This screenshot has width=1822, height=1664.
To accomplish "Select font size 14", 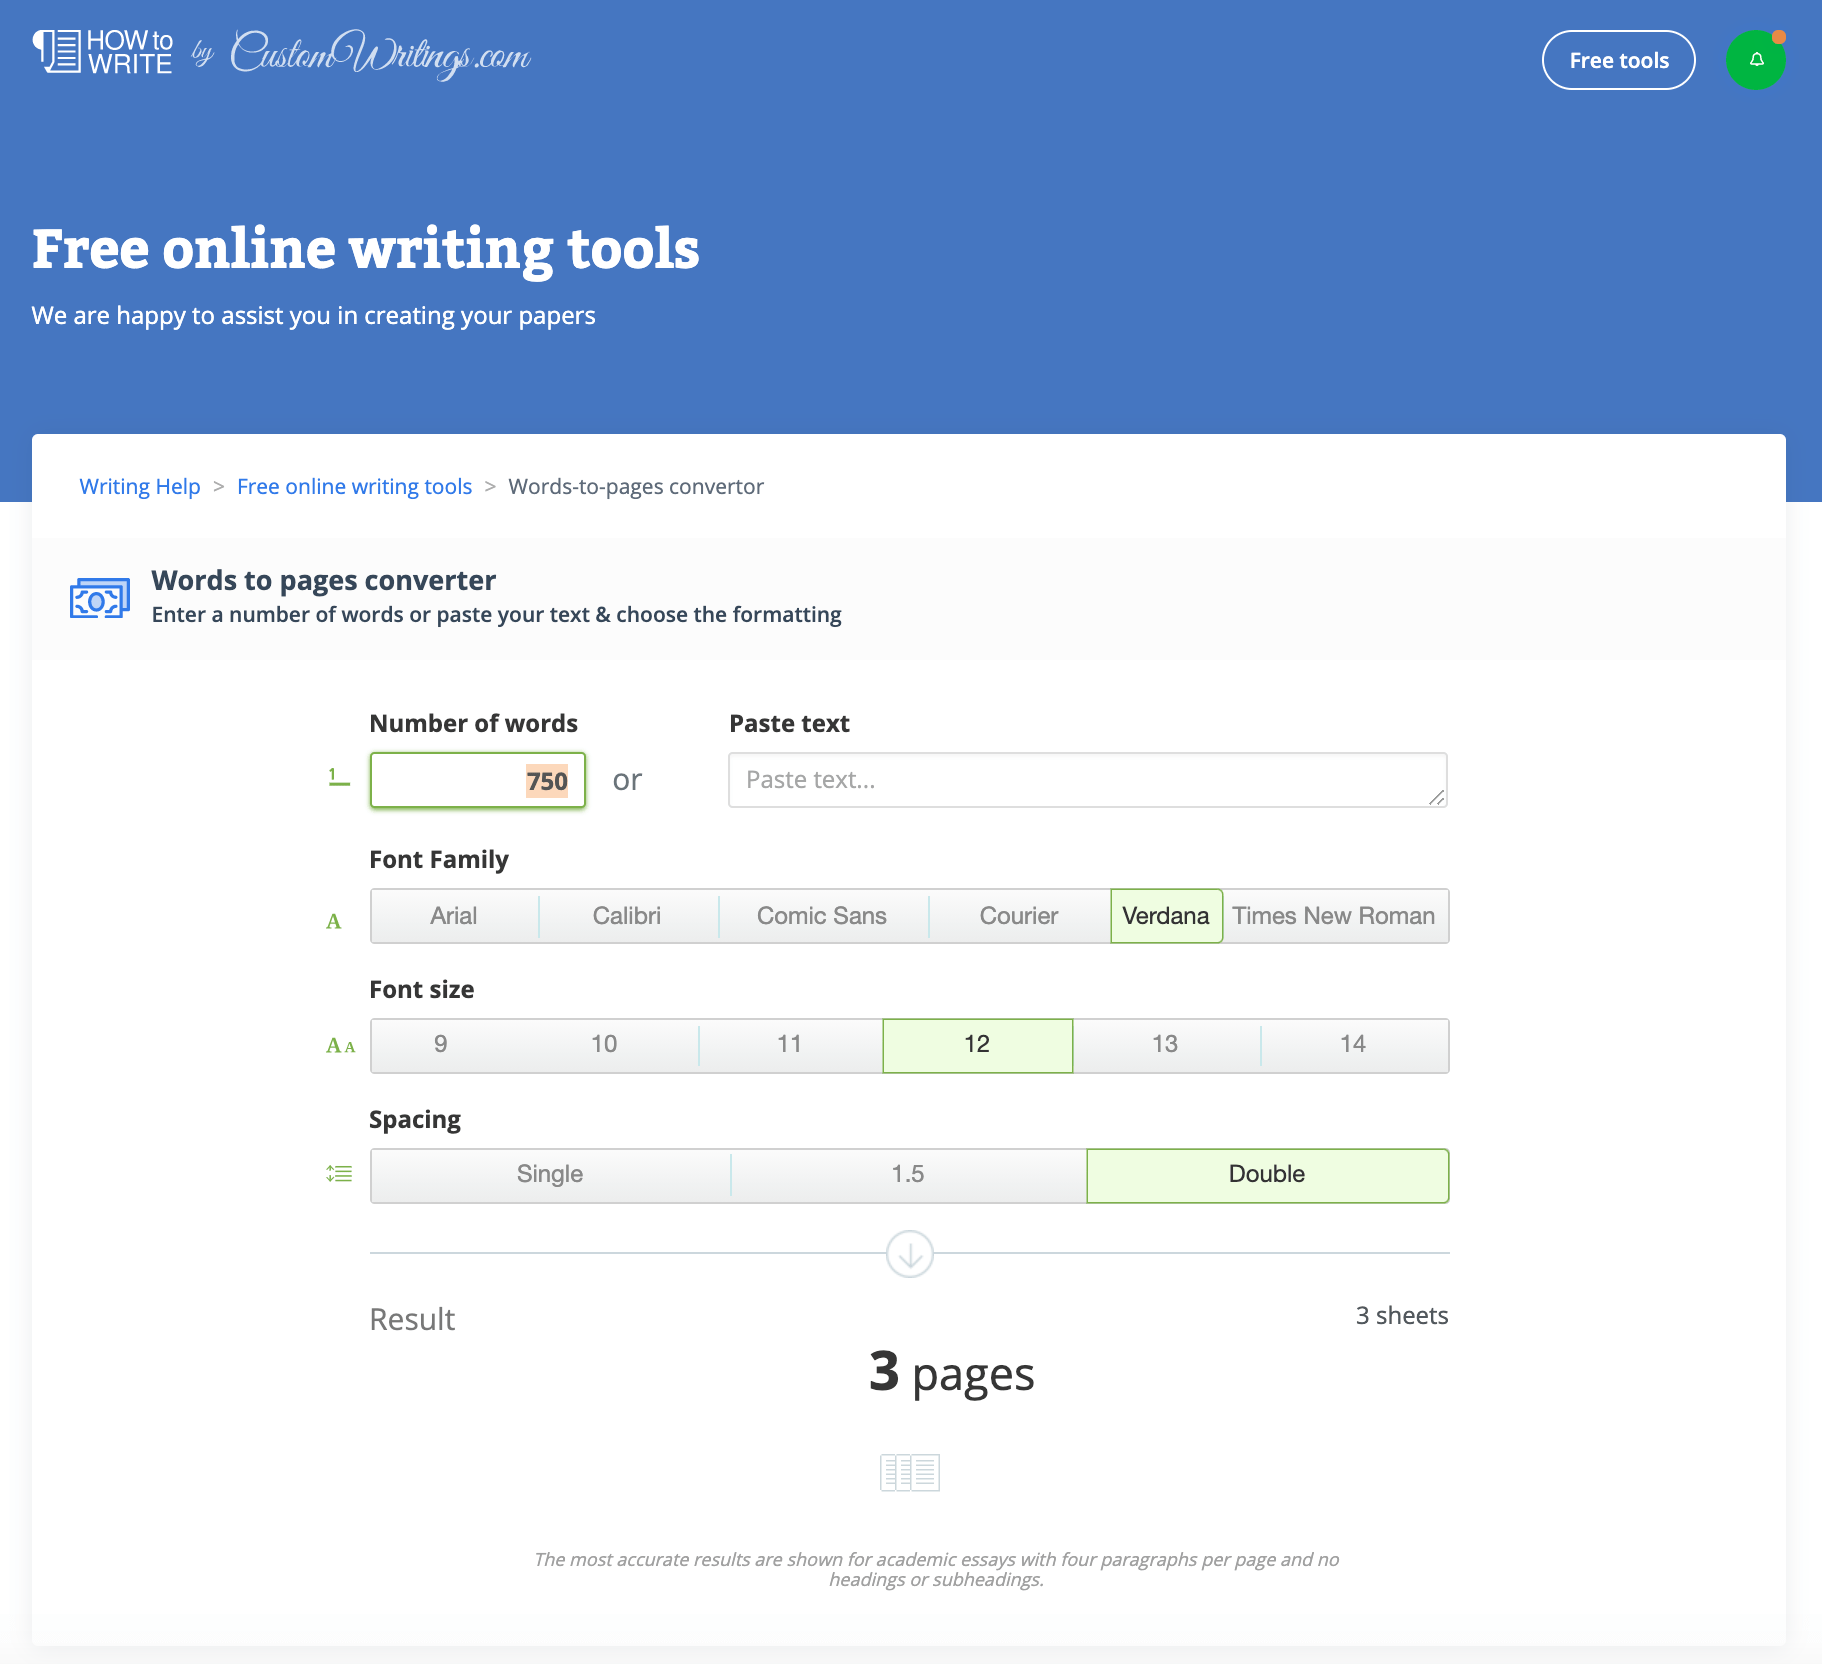I will pyautogui.click(x=1352, y=1044).
